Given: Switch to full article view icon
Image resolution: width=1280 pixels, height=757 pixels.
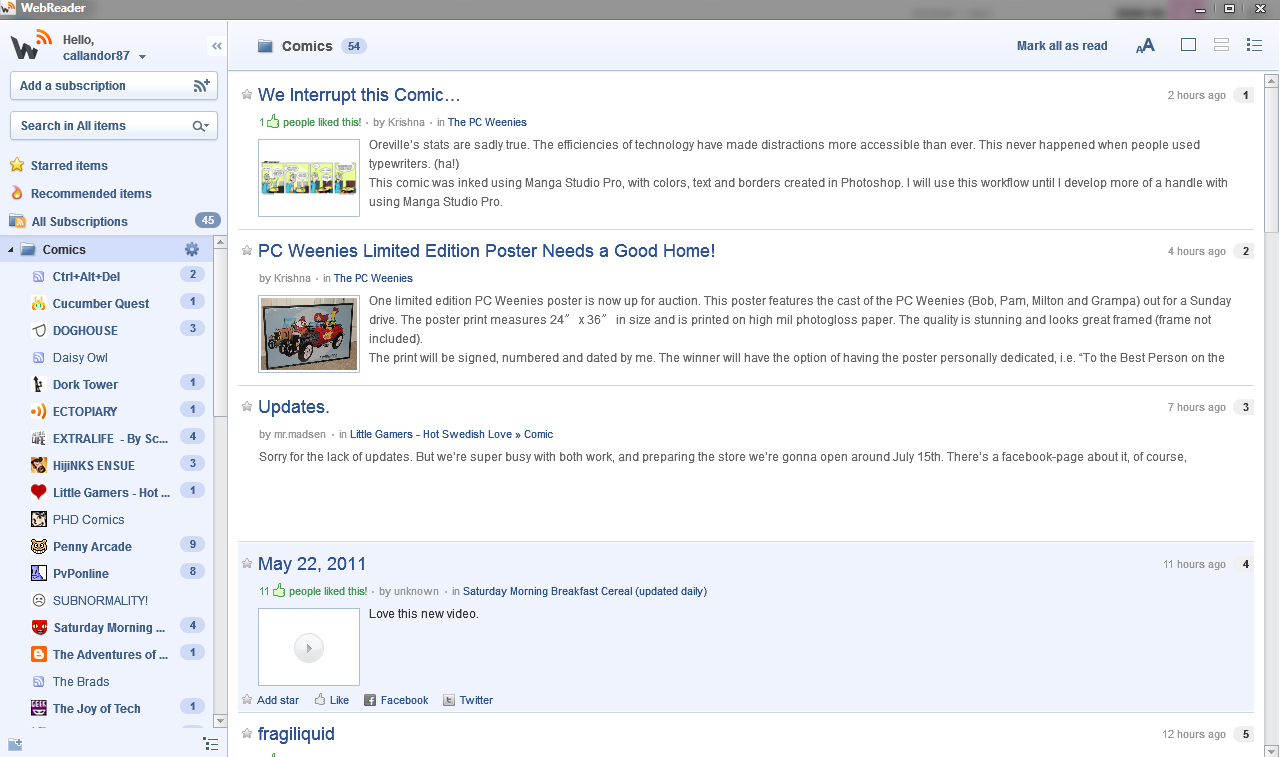Looking at the screenshot, I should coord(1188,45).
